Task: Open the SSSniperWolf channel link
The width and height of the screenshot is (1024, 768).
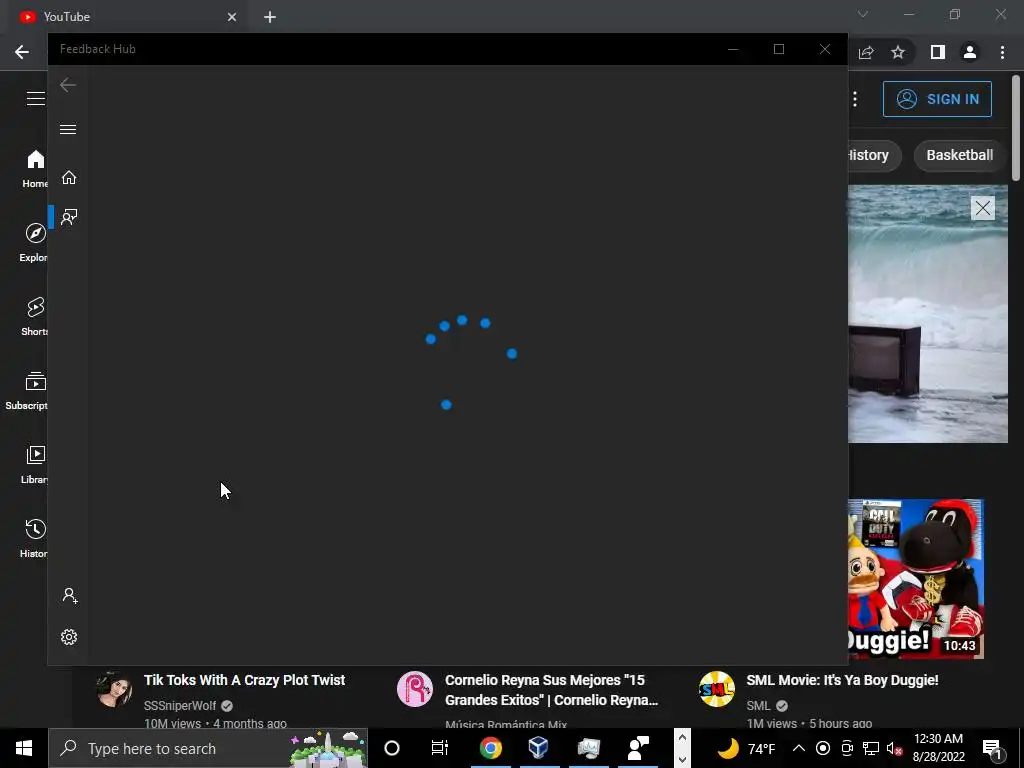Action: [180, 706]
